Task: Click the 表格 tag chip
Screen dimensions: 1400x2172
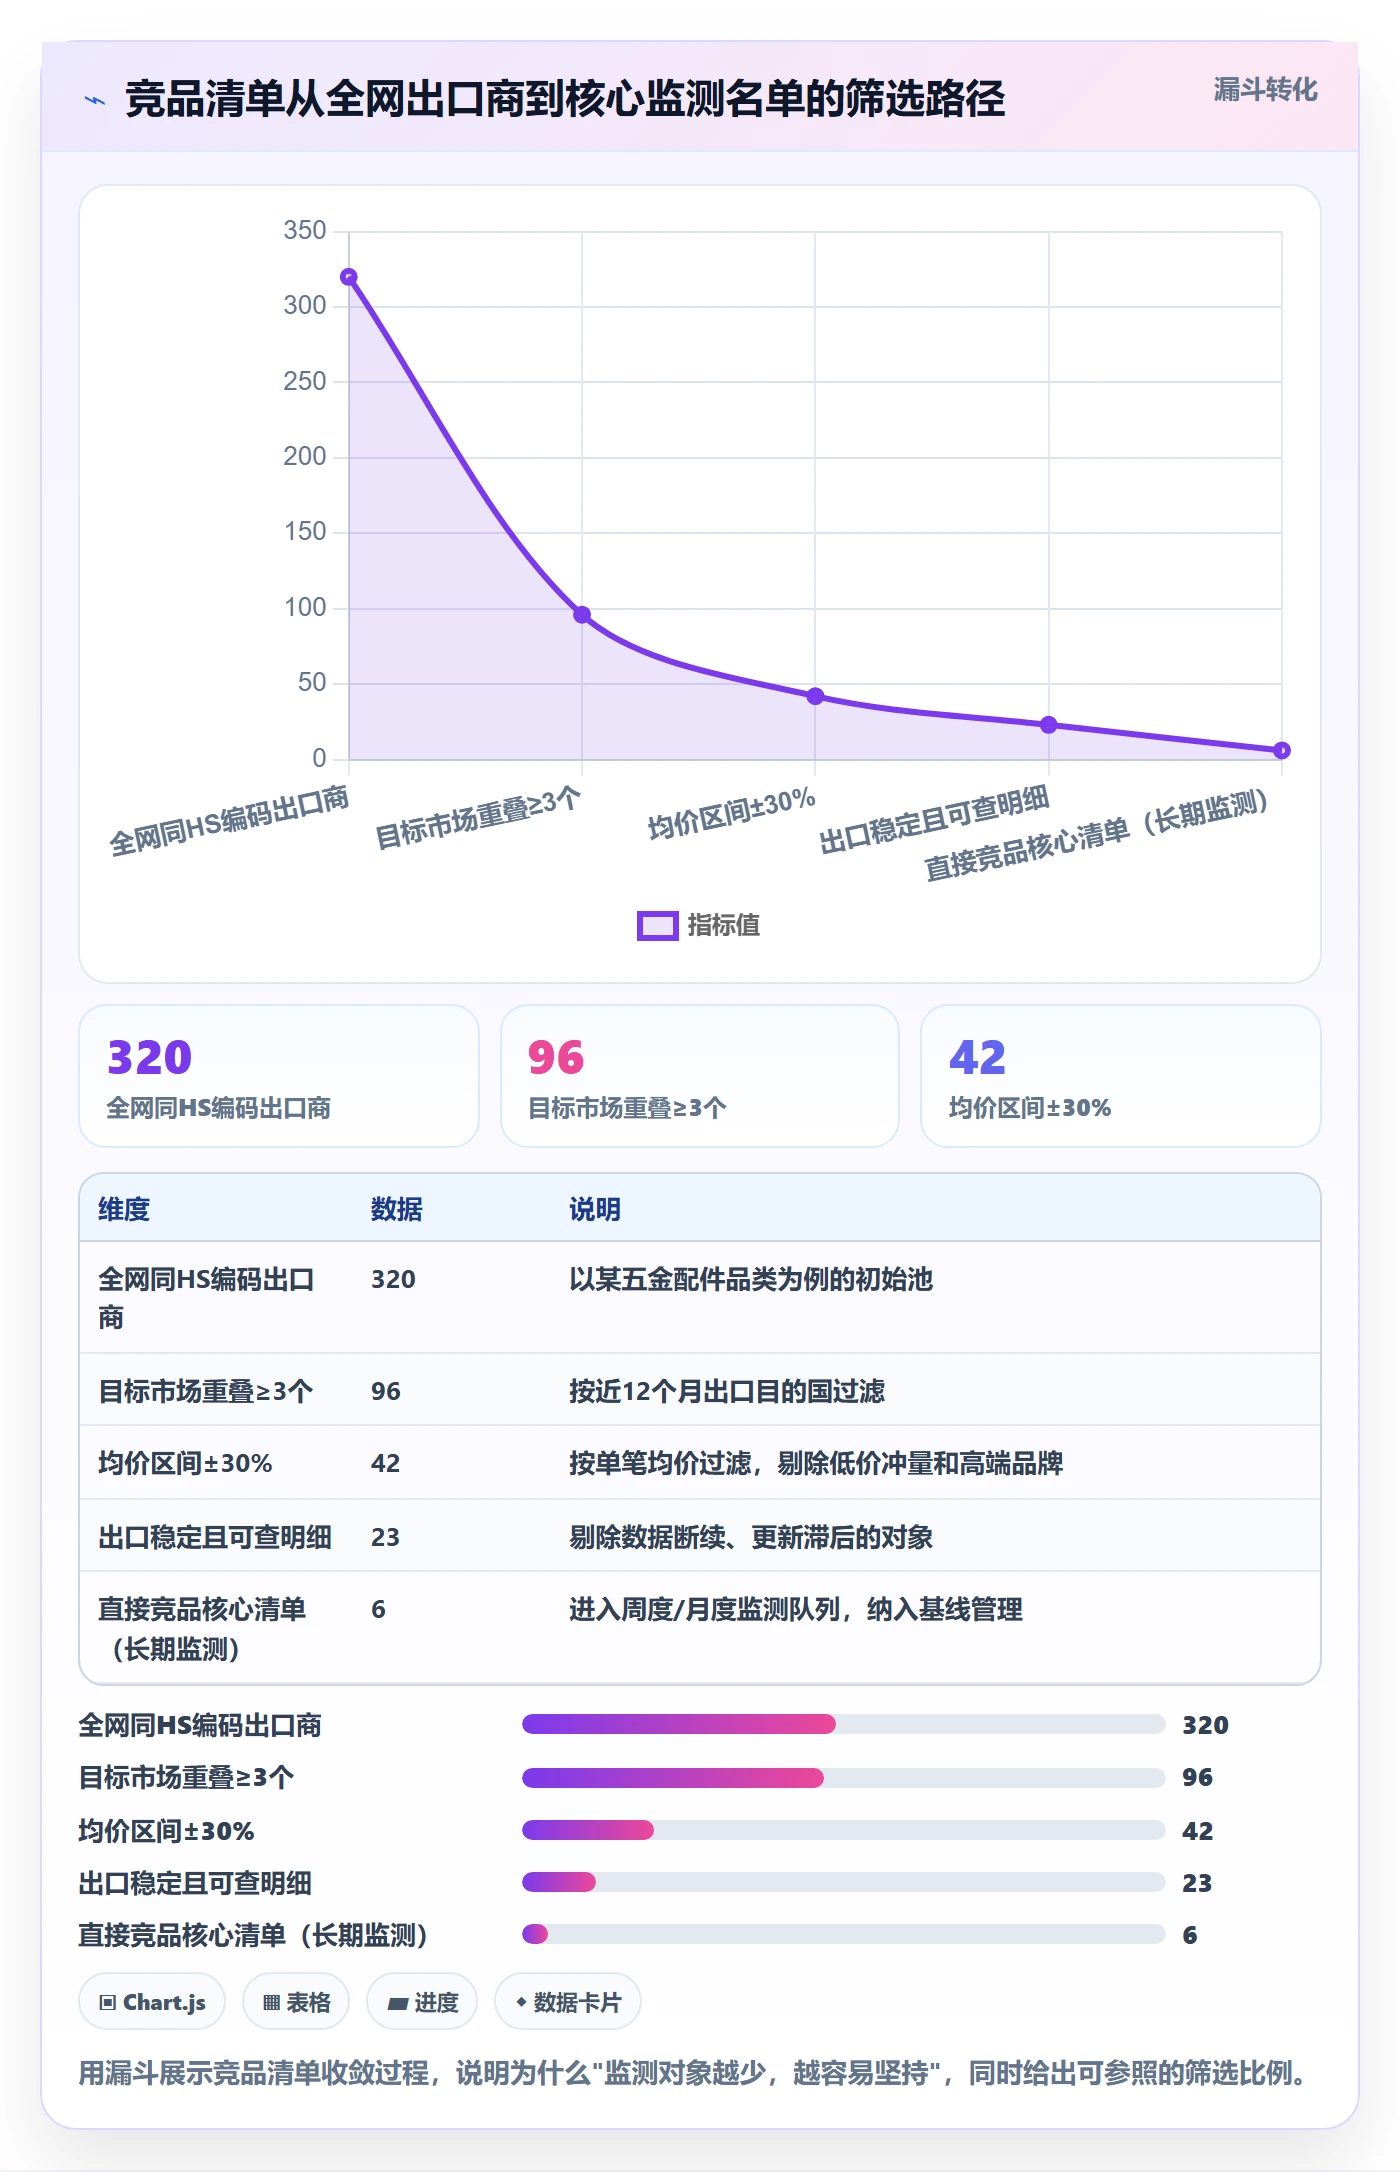Action: [296, 2002]
